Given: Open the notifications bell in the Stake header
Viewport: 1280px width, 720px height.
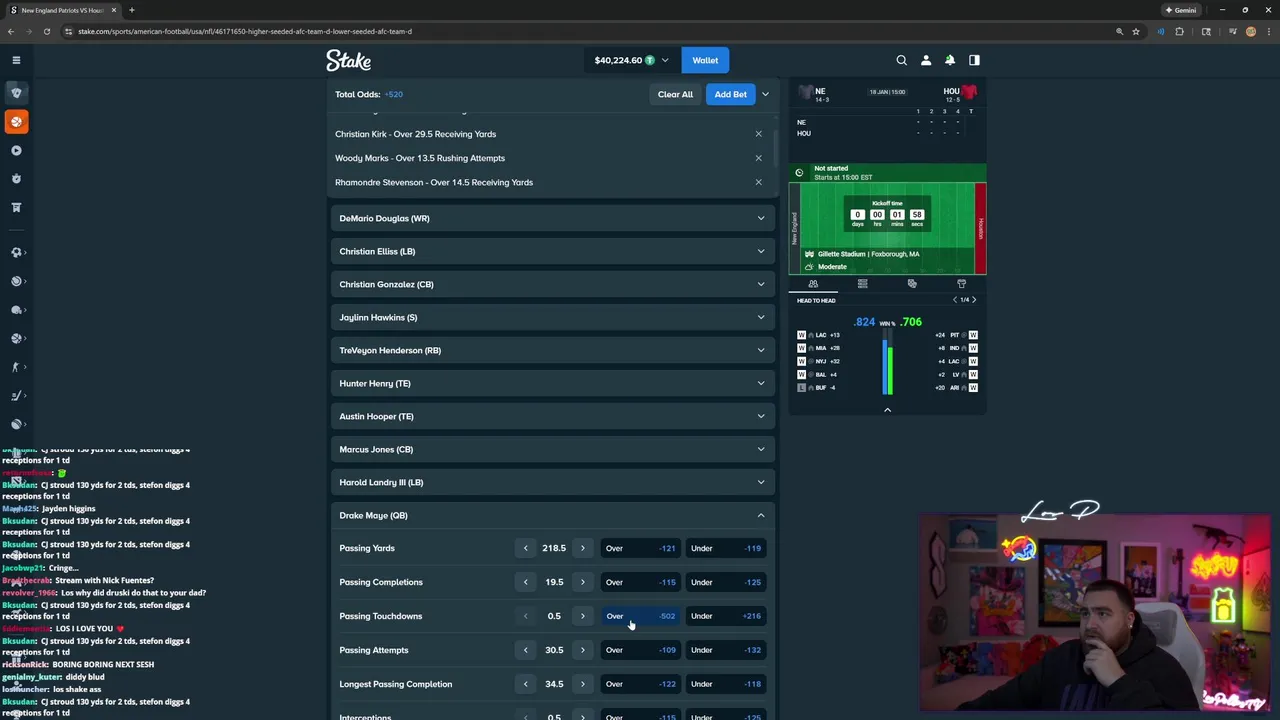Looking at the screenshot, I should [x=950, y=60].
